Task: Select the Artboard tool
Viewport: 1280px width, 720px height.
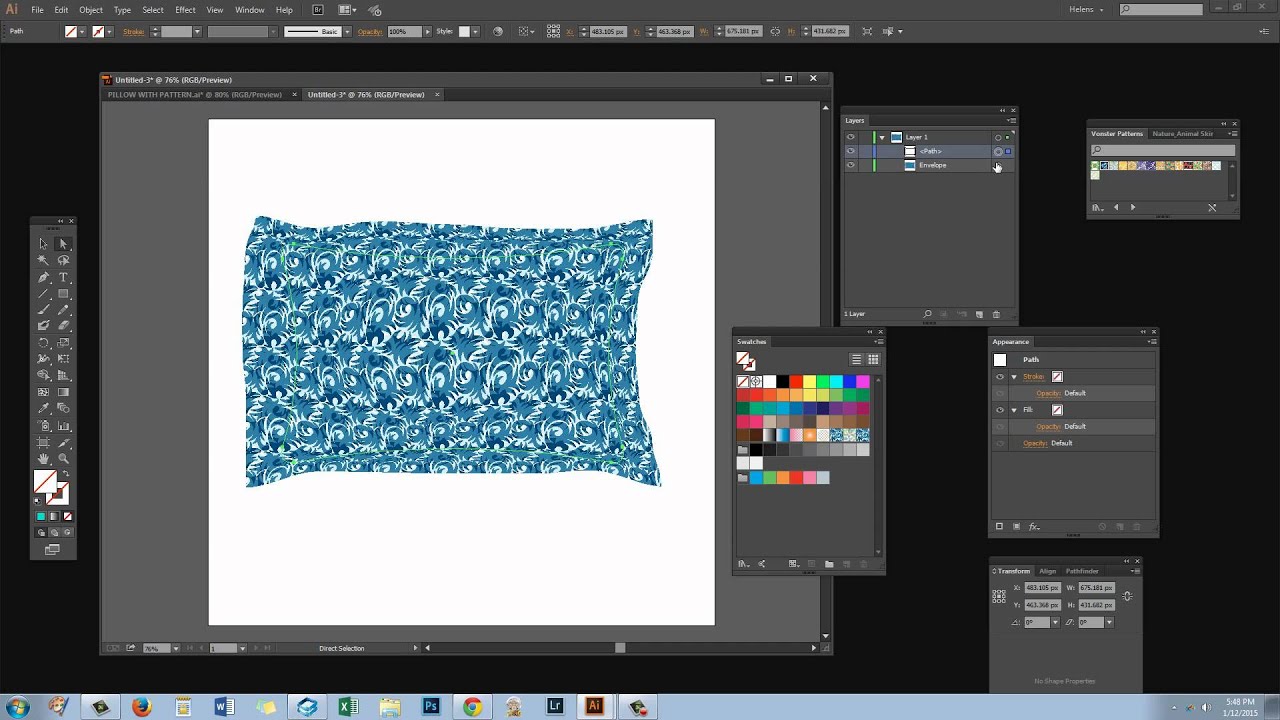Action: pos(43,441)
